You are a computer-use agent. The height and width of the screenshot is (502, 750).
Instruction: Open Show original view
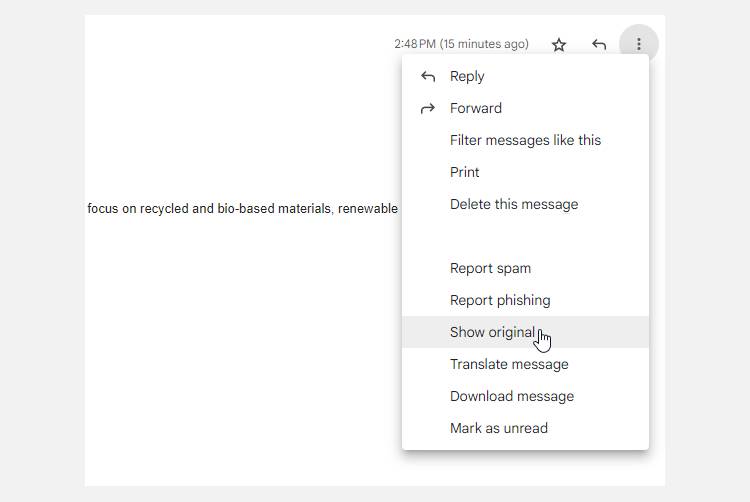[492, 332]
